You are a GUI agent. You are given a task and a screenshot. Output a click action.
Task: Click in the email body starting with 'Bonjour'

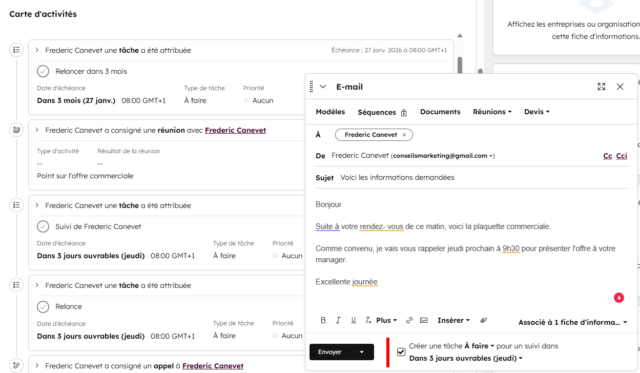pyautogui.click(x=471, y=243)
